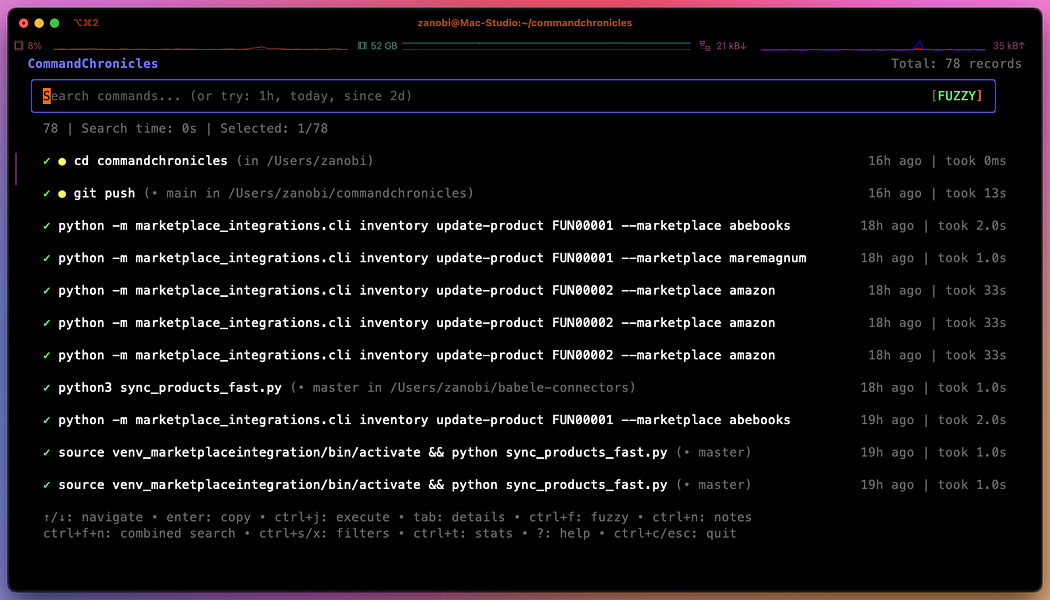
Task: Click the green checkmark for git push
Action: point(46,194)
